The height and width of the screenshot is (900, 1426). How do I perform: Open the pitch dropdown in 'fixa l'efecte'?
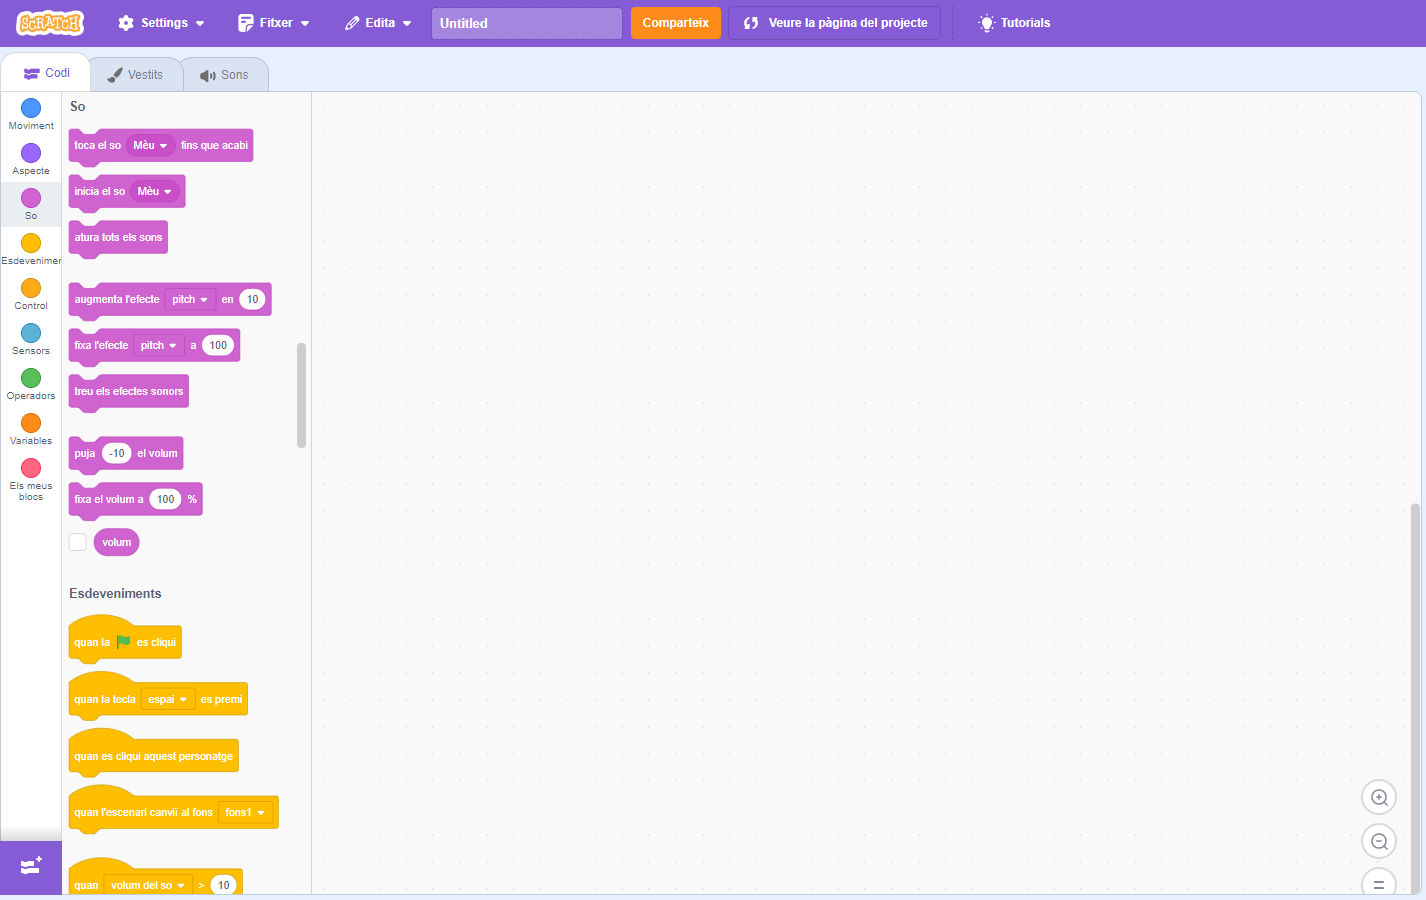click(x=159, y=345)
